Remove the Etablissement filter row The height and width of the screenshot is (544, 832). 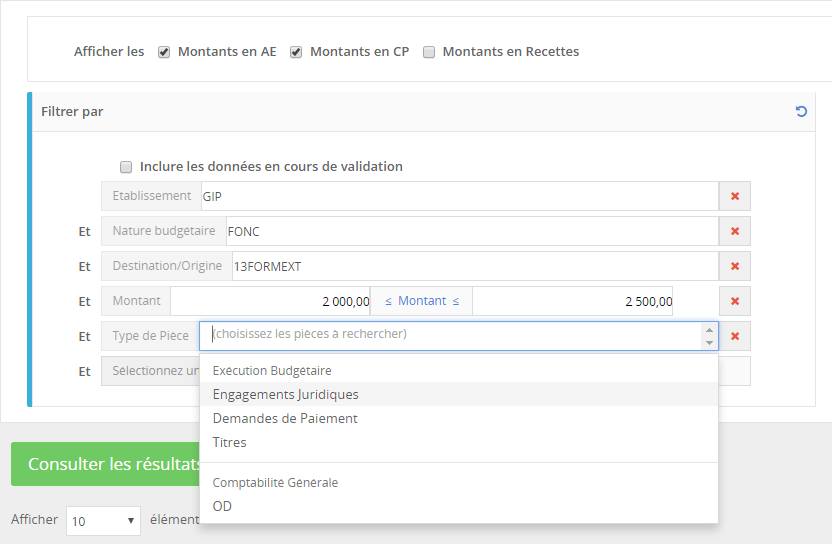tap(735, 196)
